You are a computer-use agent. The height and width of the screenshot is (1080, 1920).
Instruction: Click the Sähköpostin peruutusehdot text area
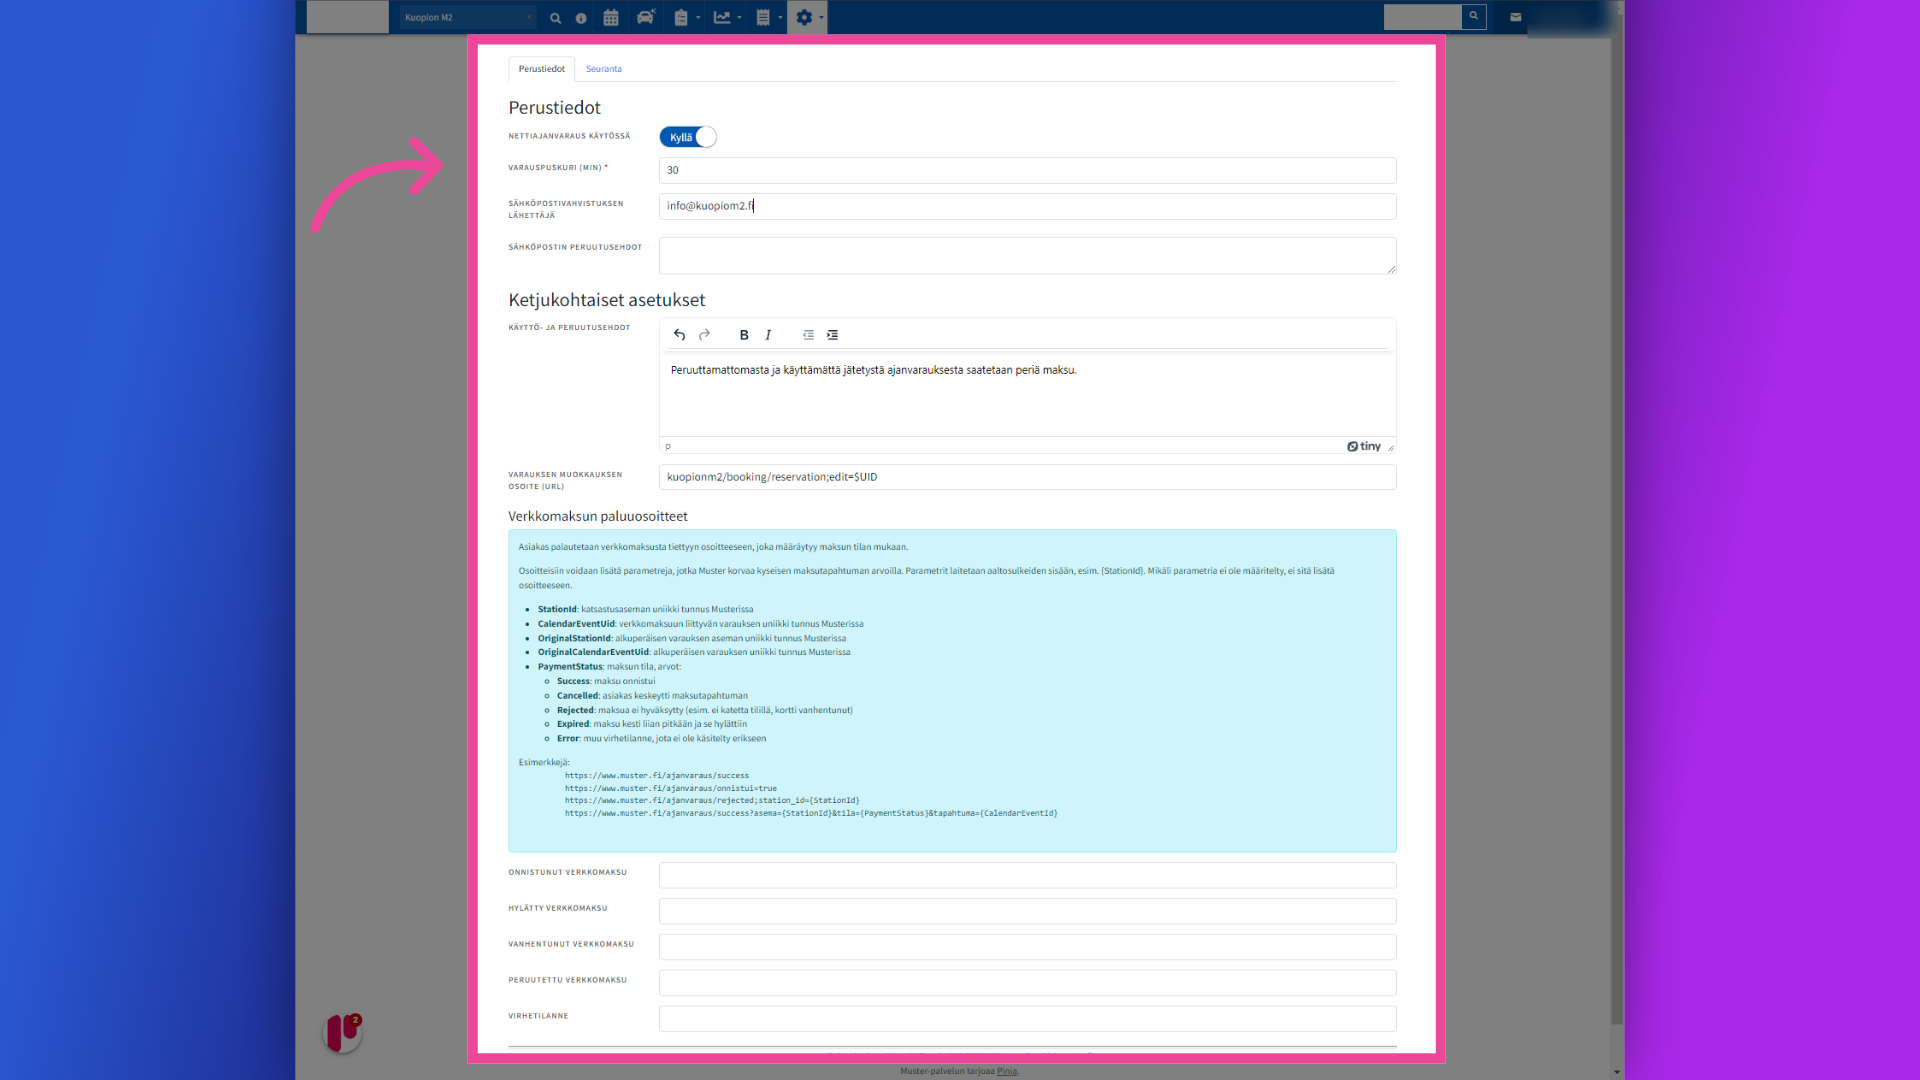[x=1027, y=256]
